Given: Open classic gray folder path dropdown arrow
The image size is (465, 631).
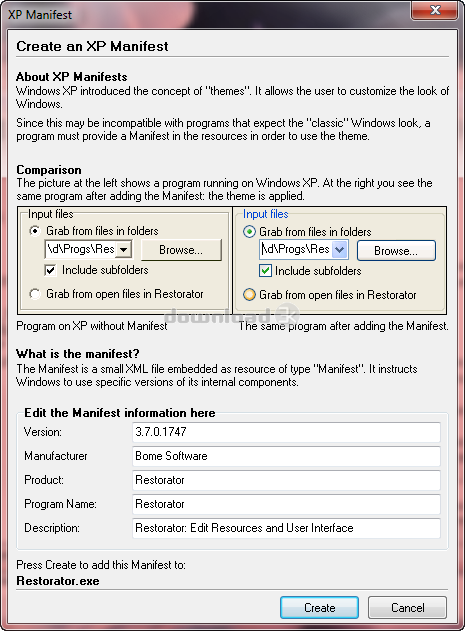Looking at the screenshot, I should click(x=124, y=250).
